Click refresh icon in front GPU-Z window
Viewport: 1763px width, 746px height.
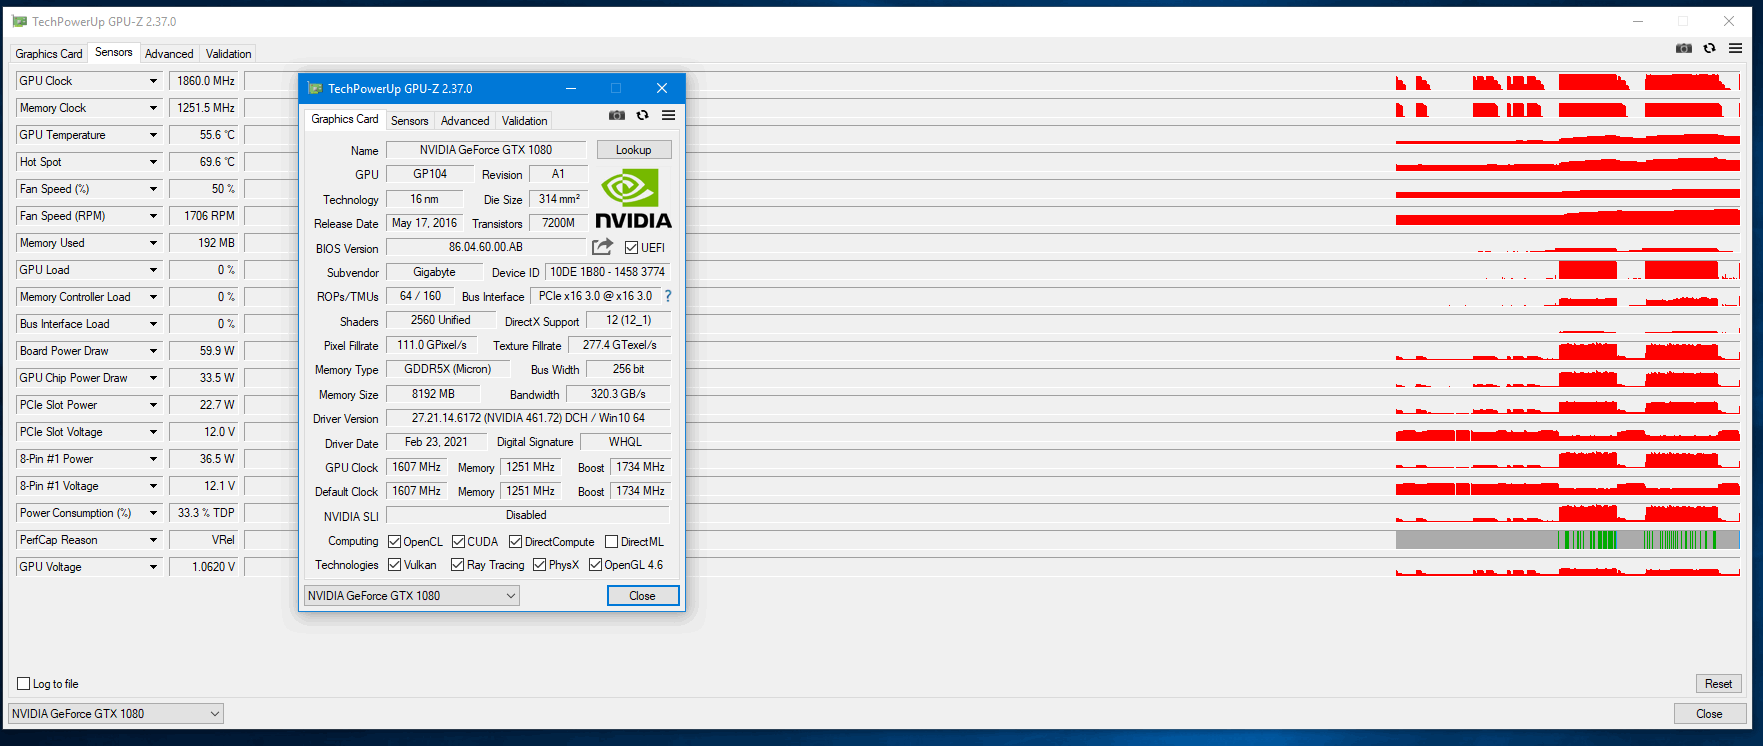pyautogui.click(x=643, y=115)
